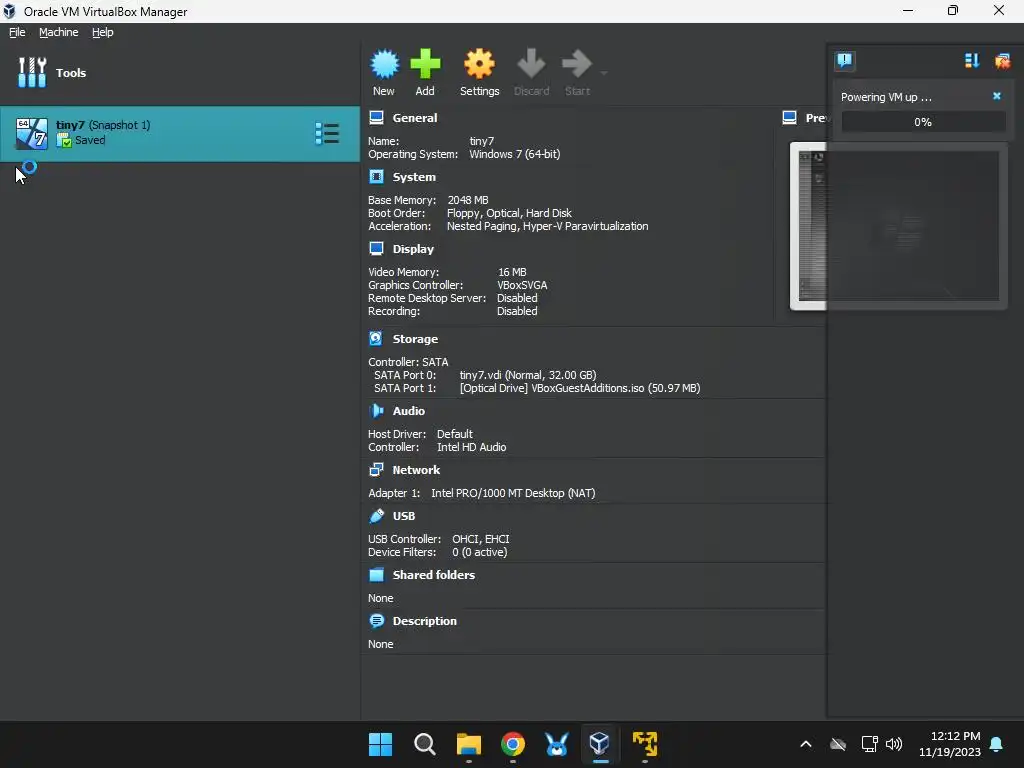Open the clock and date flyout
The image size is (1024, 768).
point(950,744)
